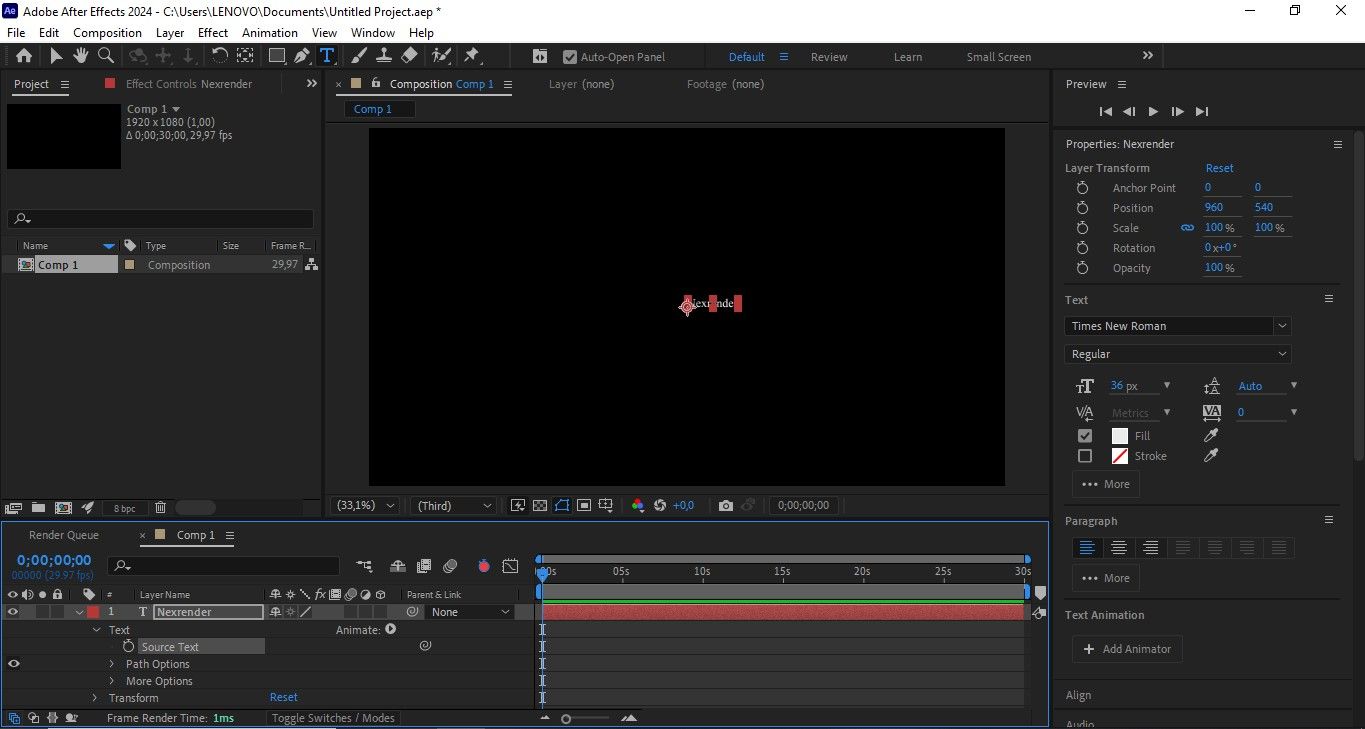Click the Toggle Switches / Modes button
1365x729 pixels.
coord(333,718)
